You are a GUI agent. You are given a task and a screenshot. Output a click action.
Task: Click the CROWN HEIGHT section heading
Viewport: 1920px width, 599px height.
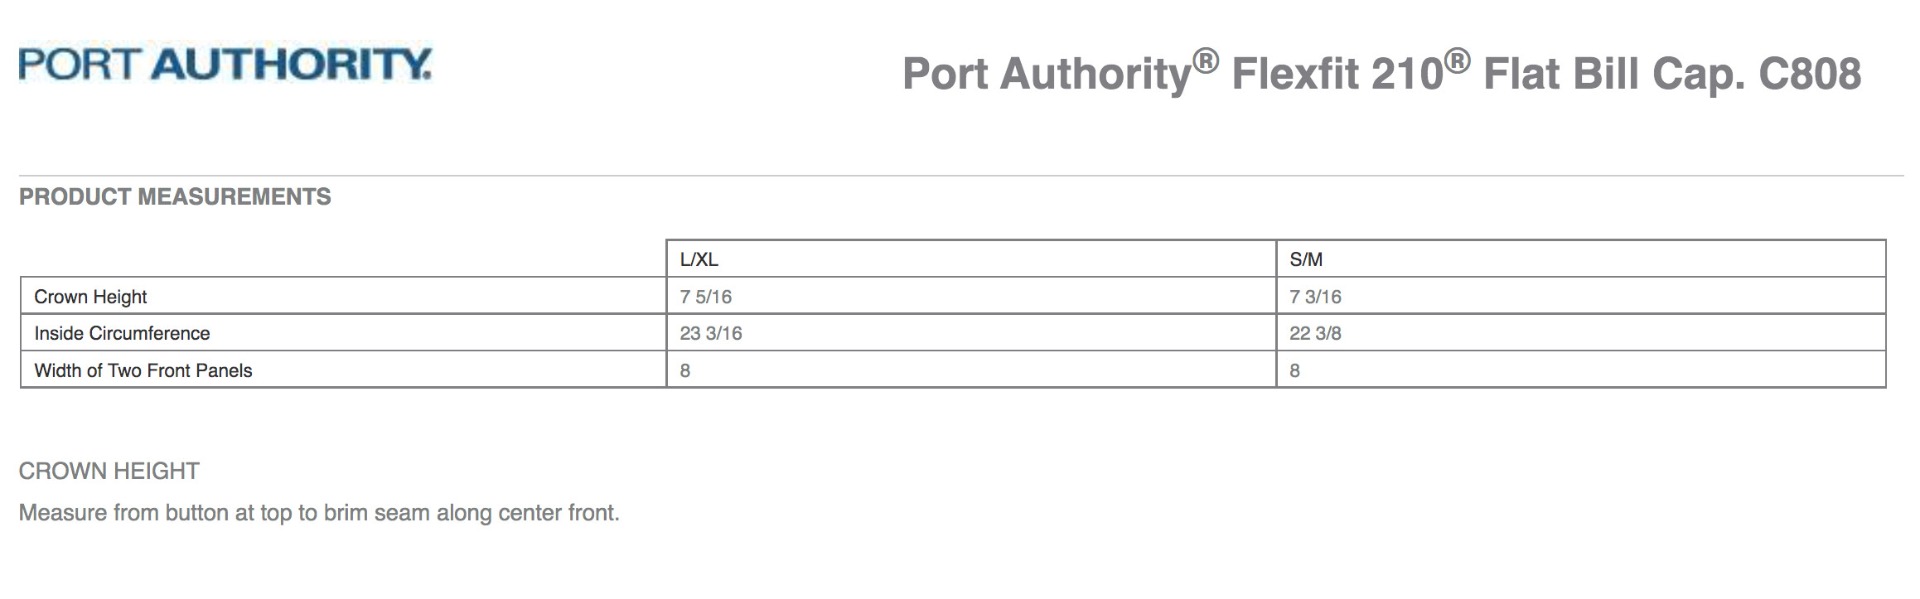[x=109, y=471]
